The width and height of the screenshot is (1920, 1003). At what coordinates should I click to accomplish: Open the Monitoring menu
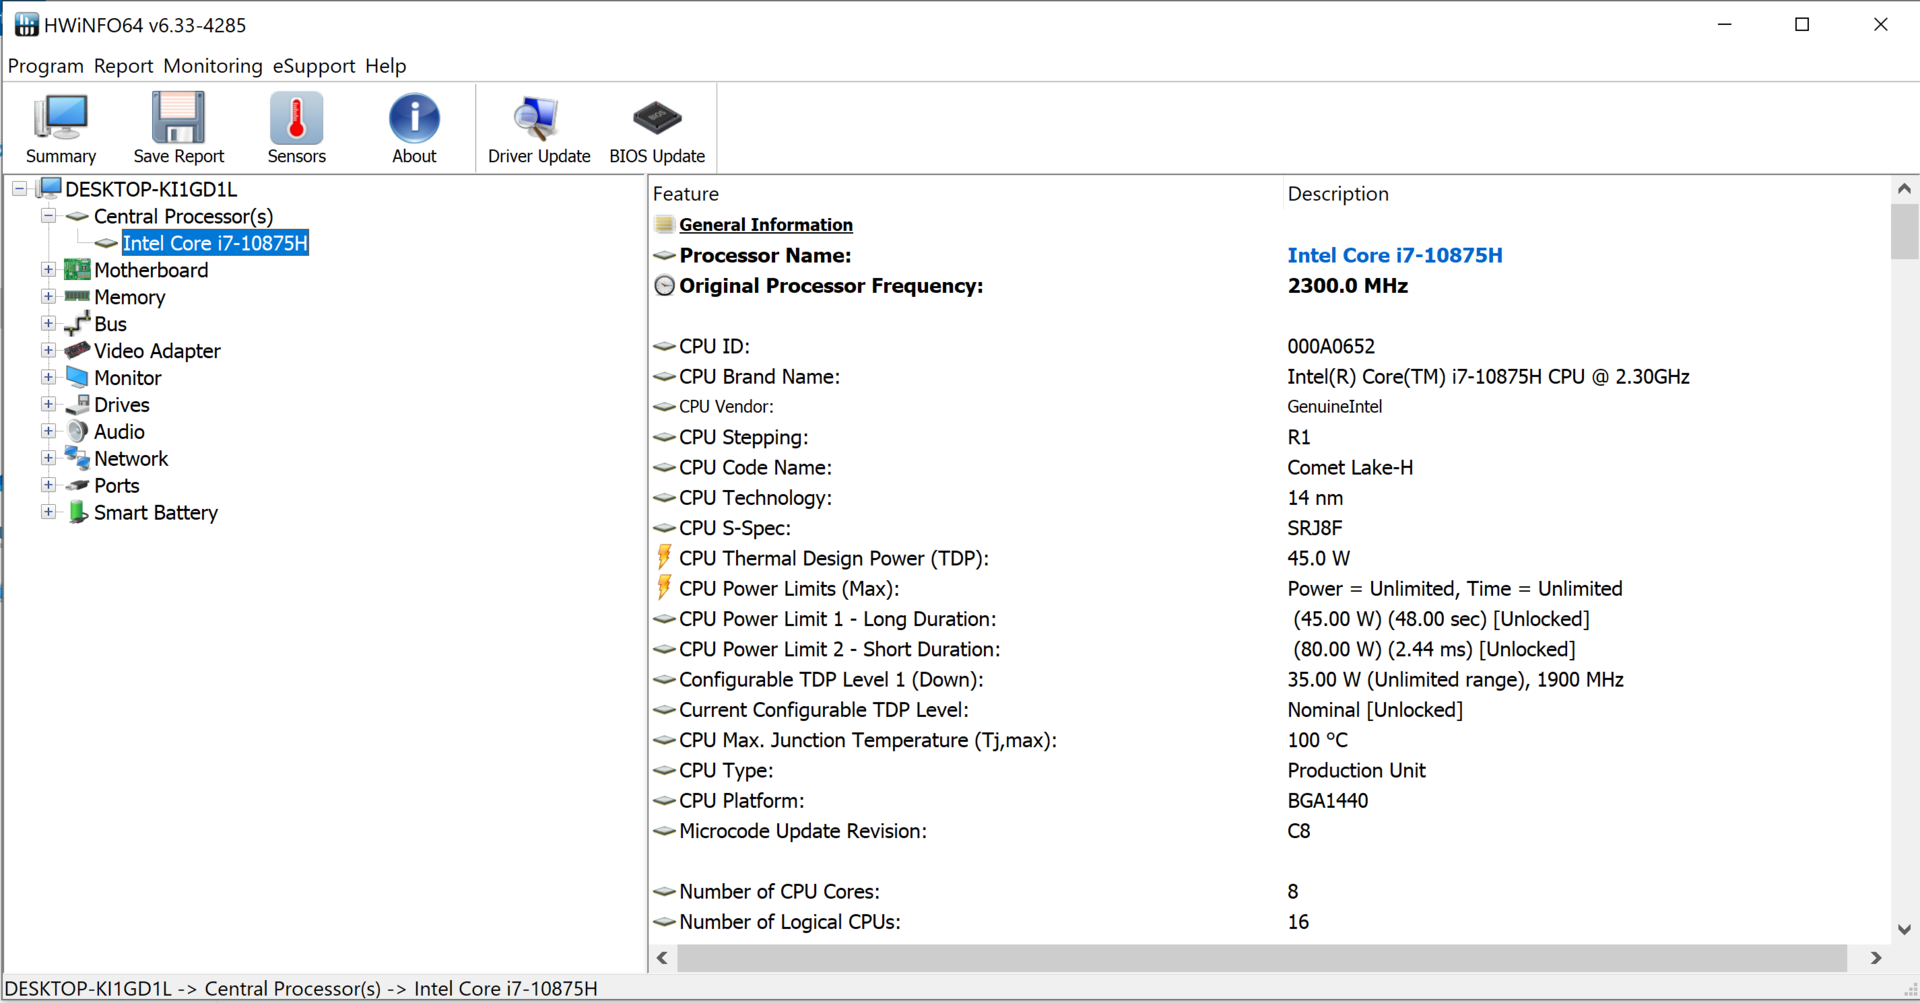pyautogui.click(x=213, y=66)
